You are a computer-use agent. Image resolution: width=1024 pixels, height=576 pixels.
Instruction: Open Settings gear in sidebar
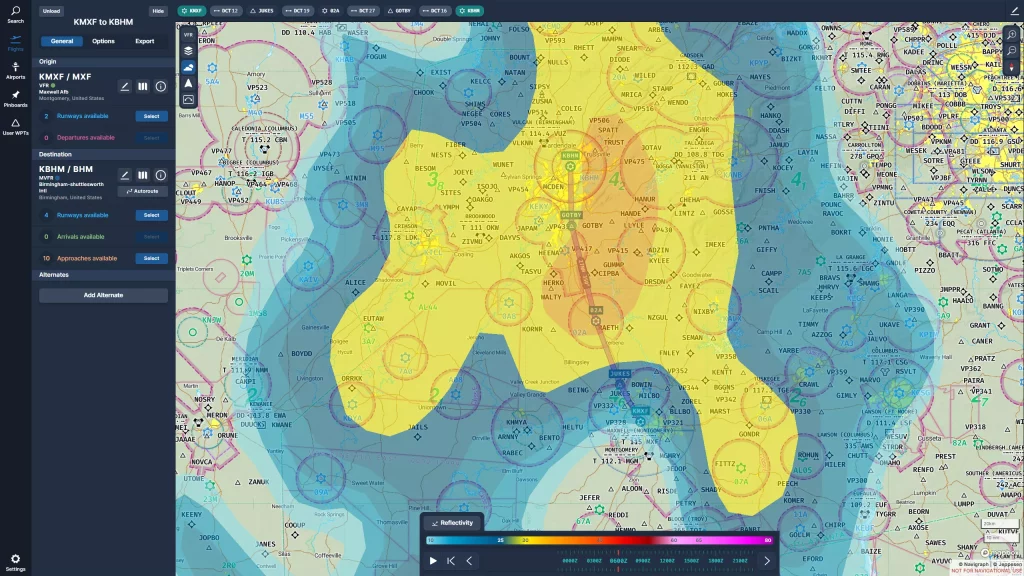15,562
